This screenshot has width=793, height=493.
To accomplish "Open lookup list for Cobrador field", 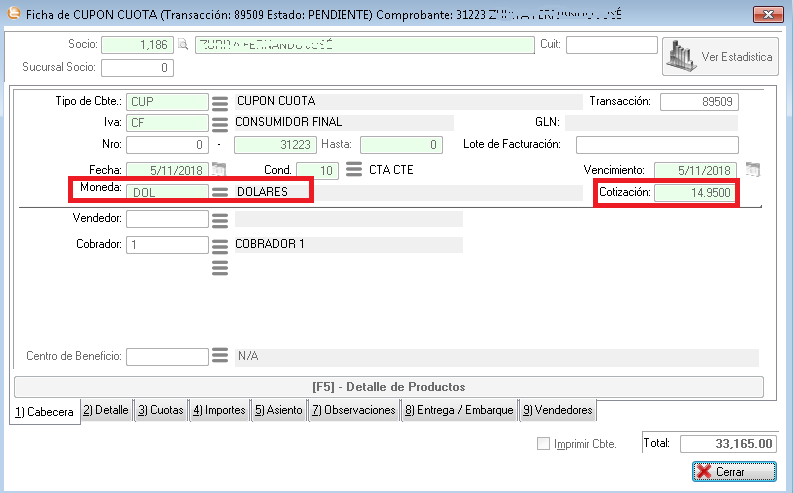I will (x=220, y=245).
